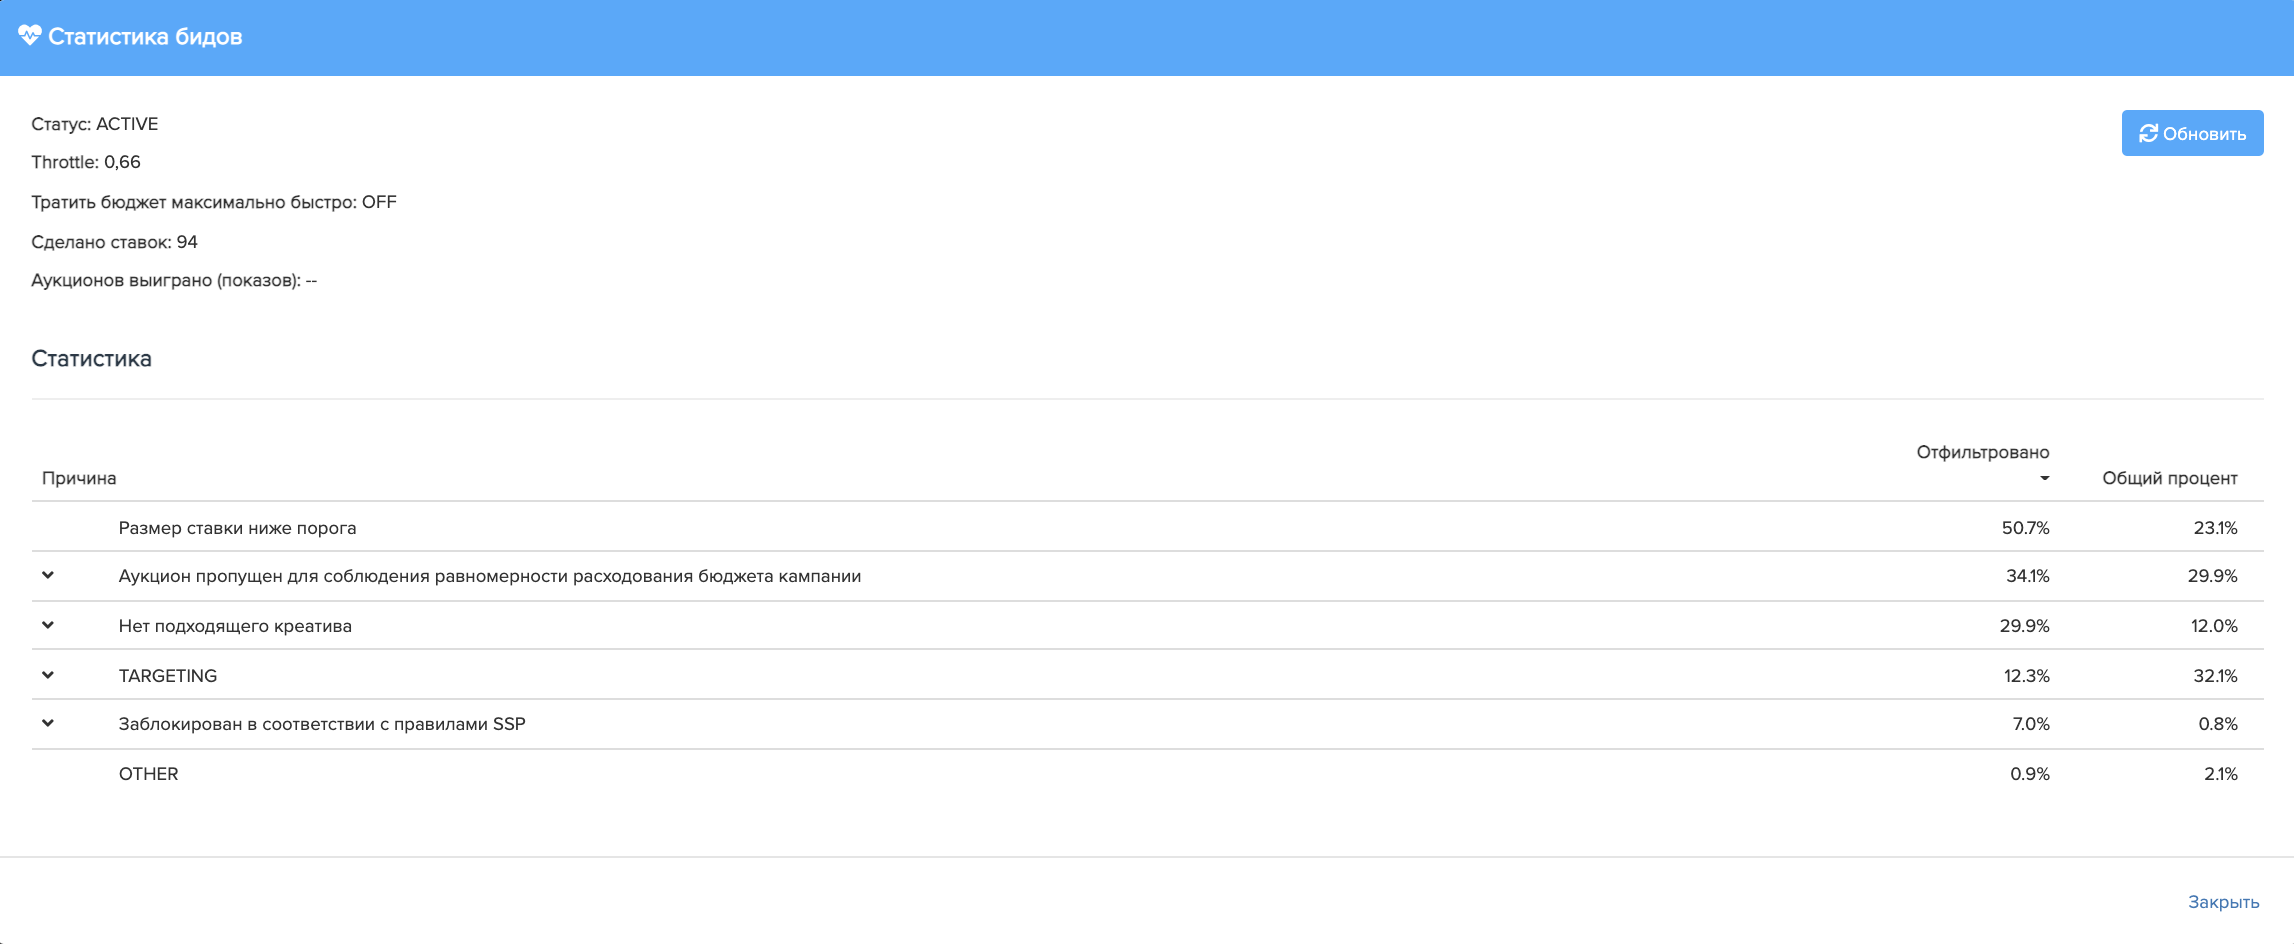Select the OTHER reason row
This screenshot has width=2294, height=944.
(148, 774)
